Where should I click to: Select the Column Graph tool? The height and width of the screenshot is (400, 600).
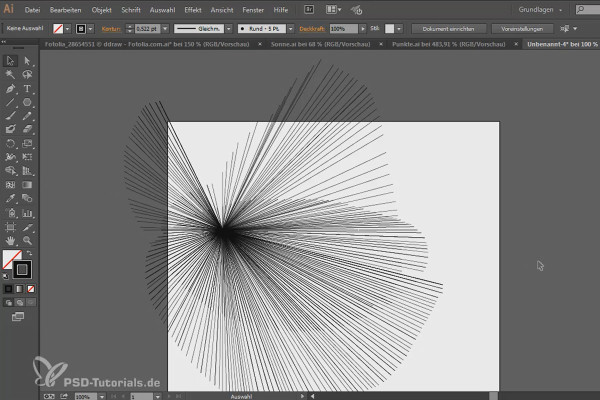[27, 213]
